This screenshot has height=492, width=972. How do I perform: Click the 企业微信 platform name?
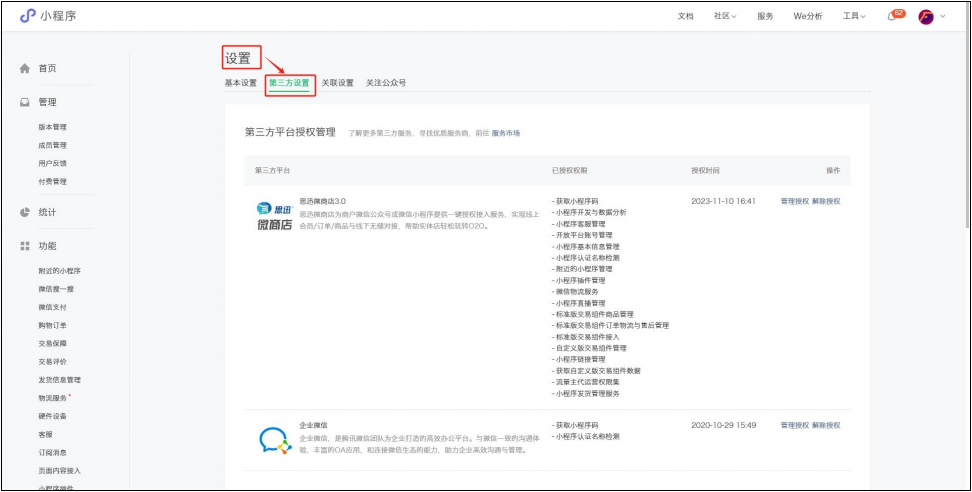[314, 426]
